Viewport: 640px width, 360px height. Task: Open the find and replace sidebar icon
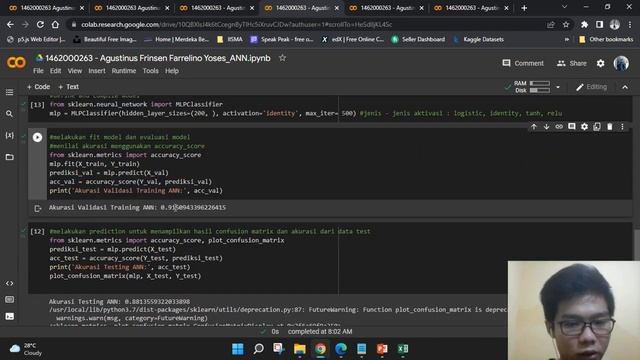[x=9, y=114]
